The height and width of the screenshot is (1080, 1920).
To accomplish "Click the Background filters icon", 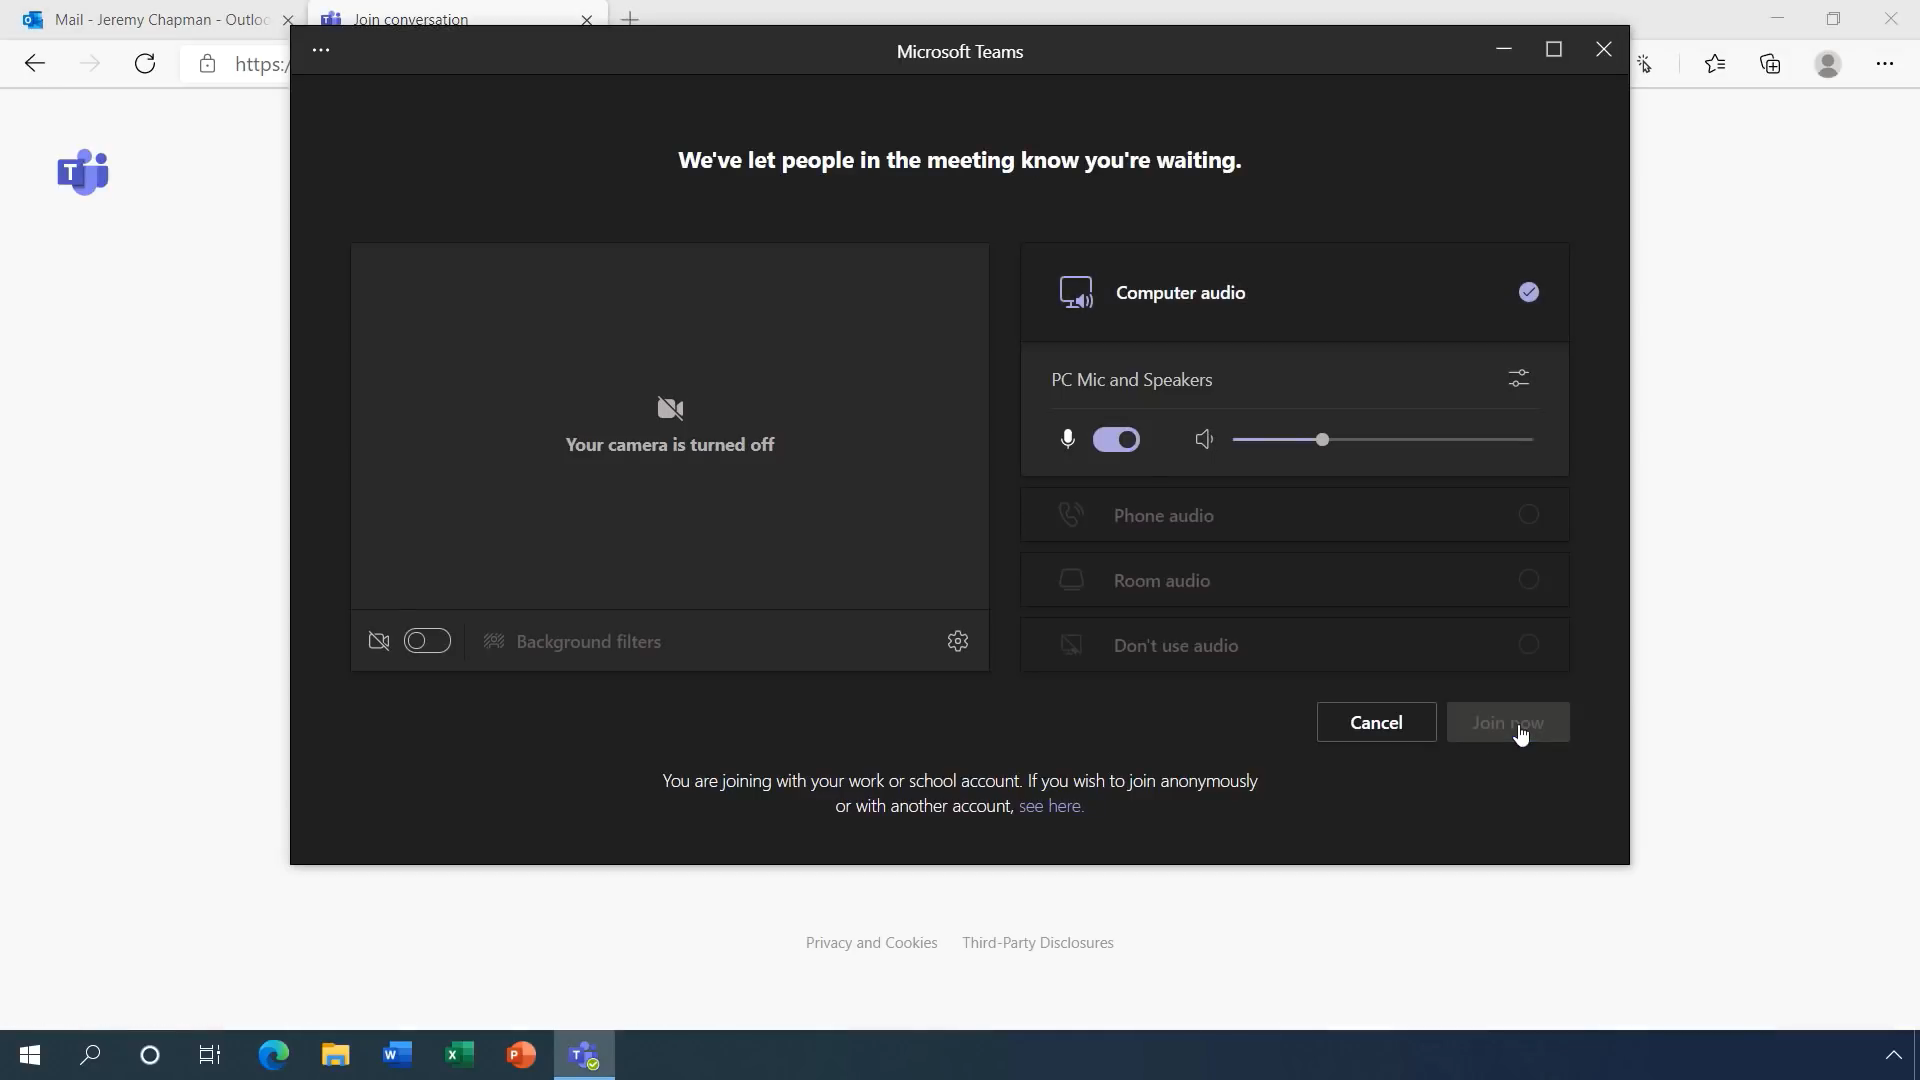I will coord(494,641).
